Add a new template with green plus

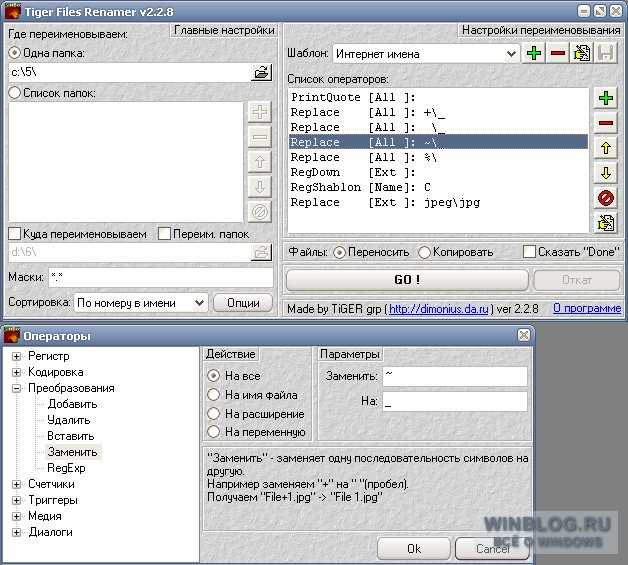point(533,53)
